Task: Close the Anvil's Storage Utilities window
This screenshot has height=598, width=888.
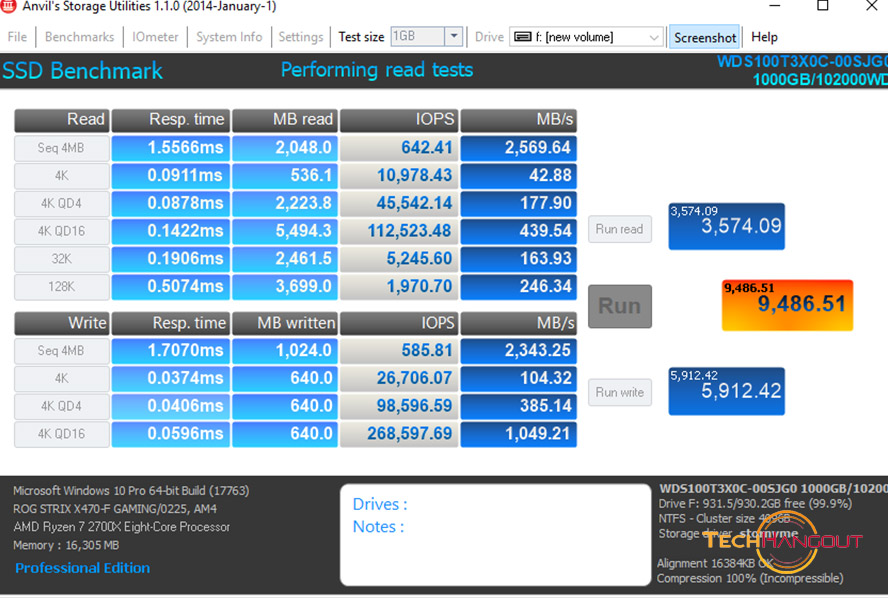Action: [872, 6]
